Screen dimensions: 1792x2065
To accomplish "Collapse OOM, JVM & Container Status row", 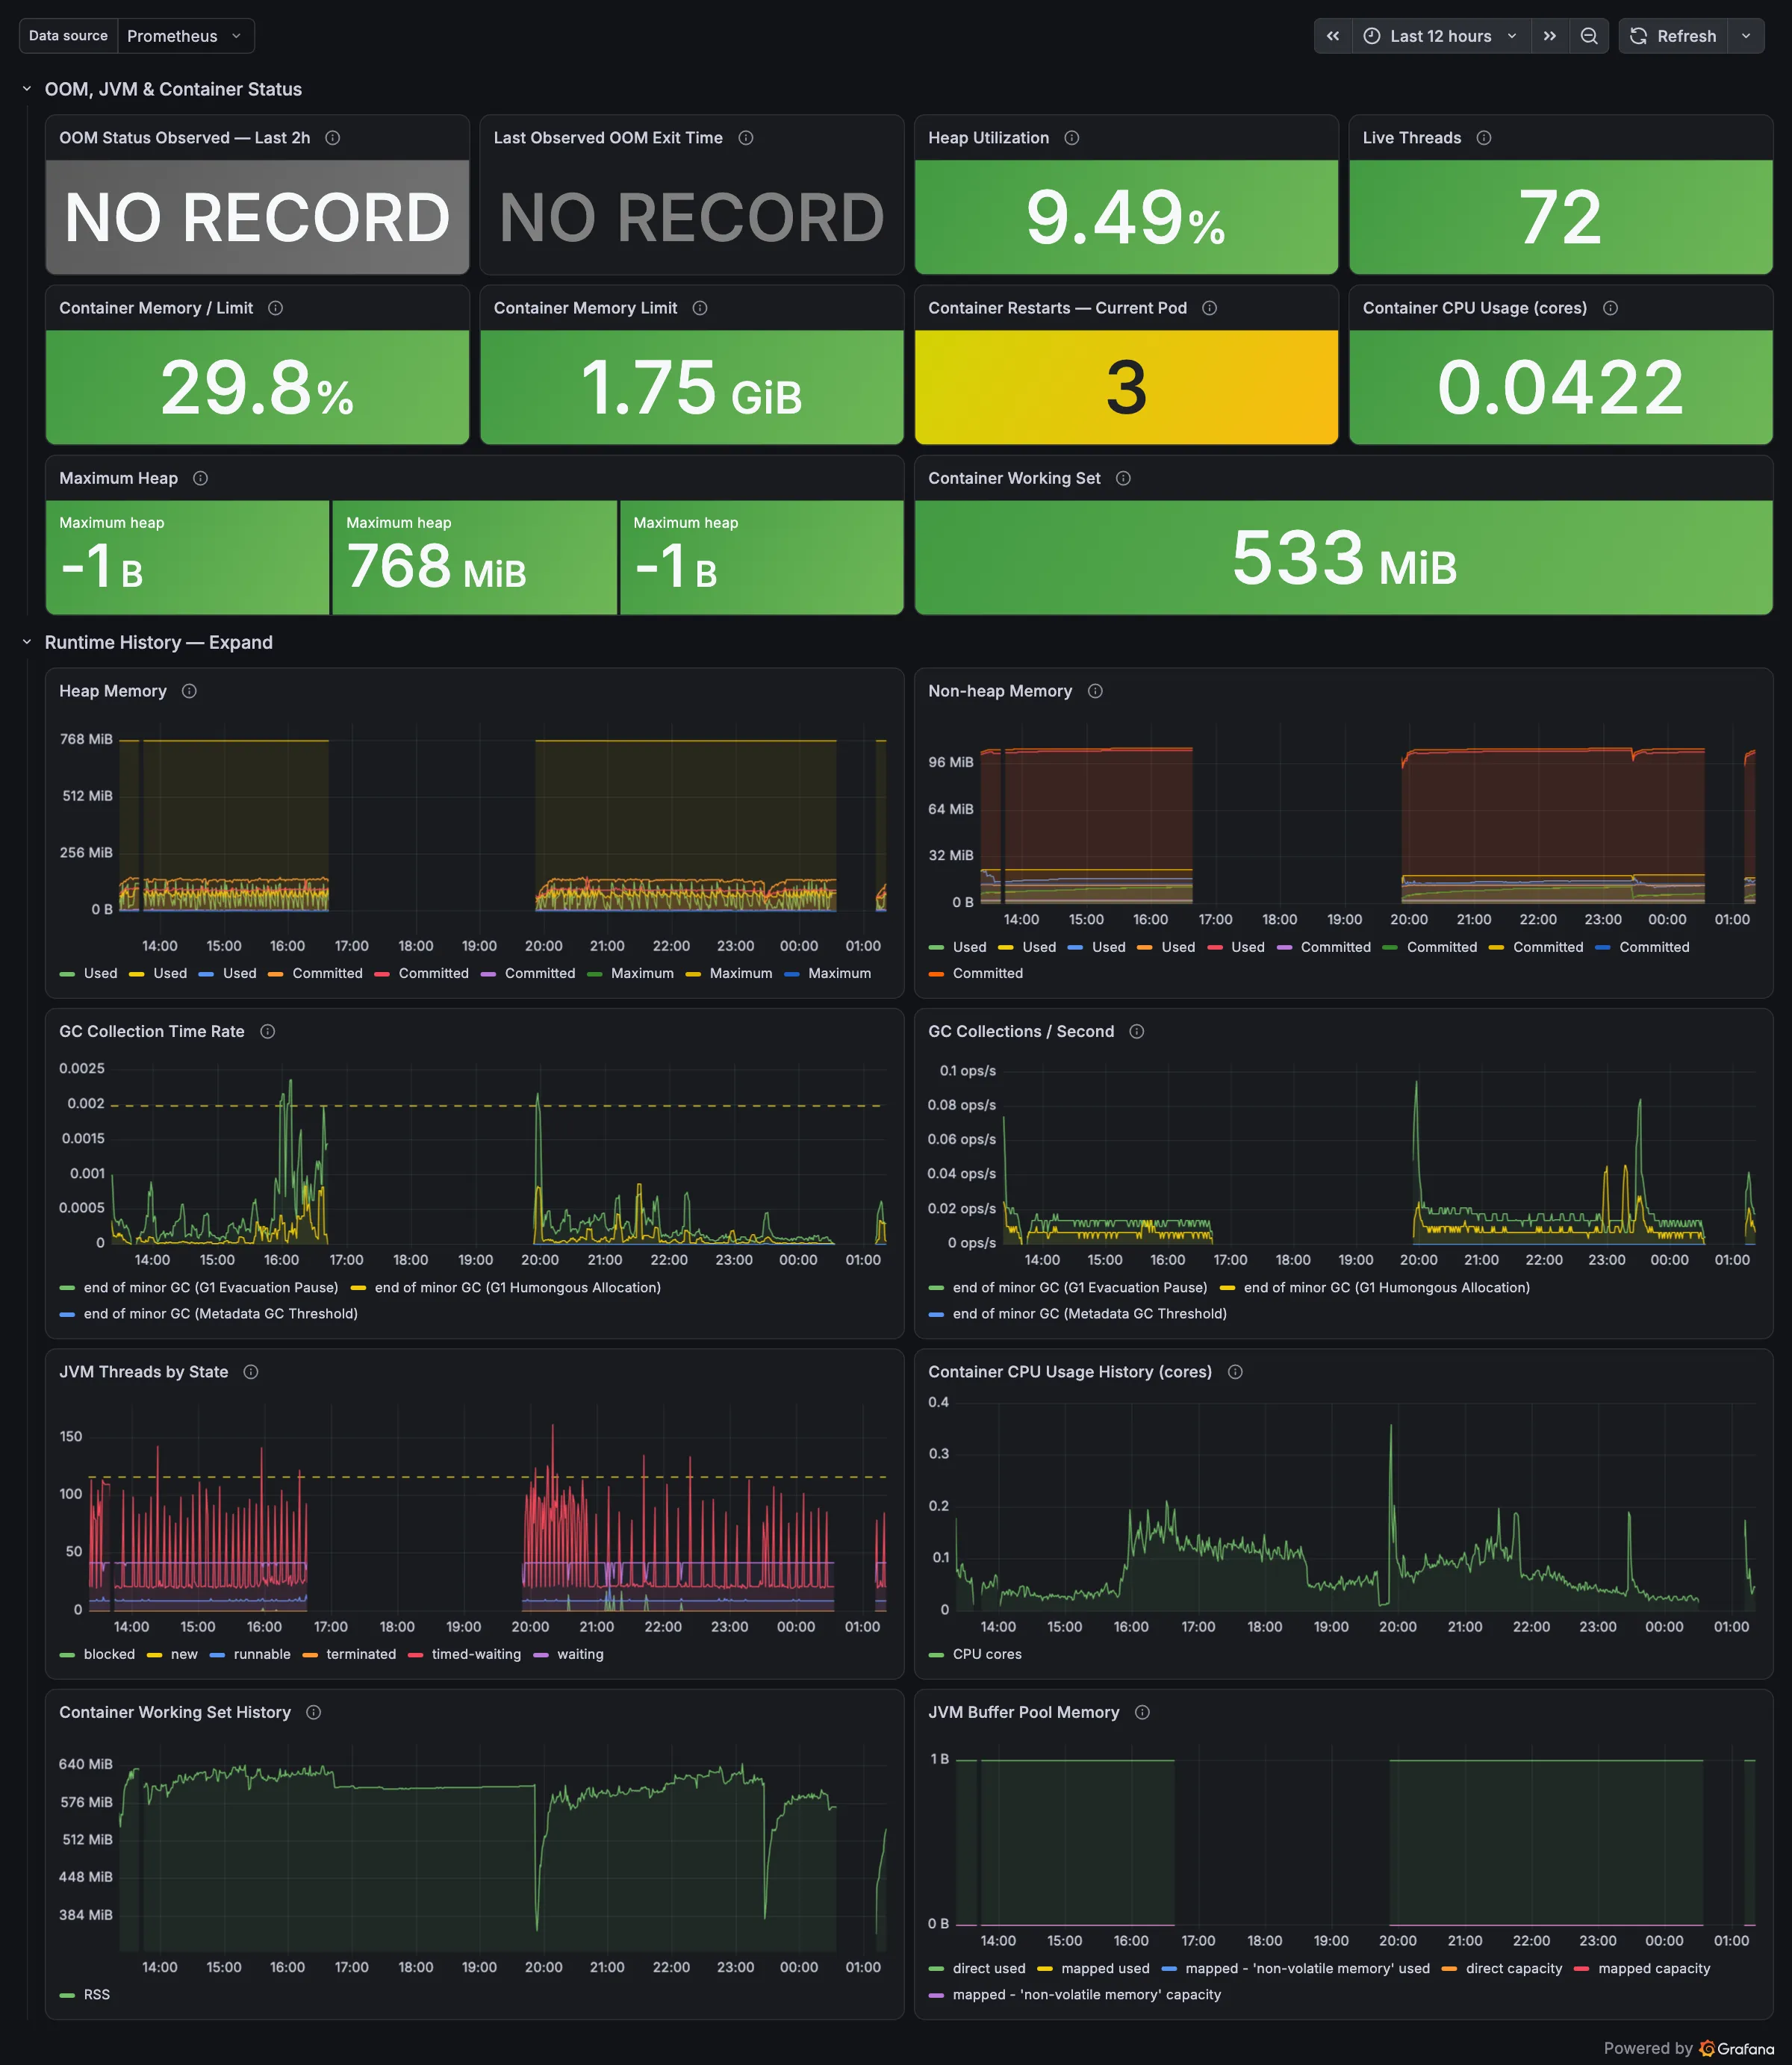I will [x=27, y=89].
